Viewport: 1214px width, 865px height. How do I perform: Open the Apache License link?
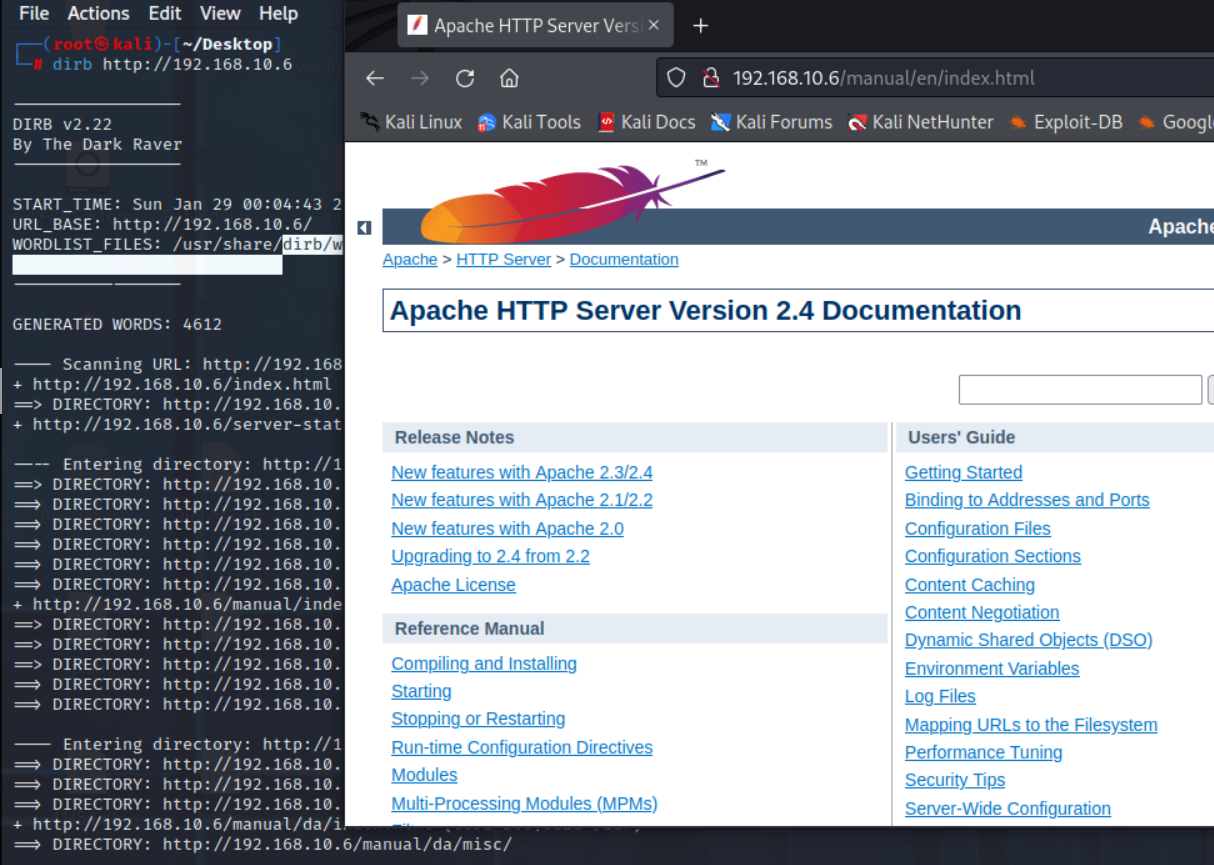tap(453, 585)
